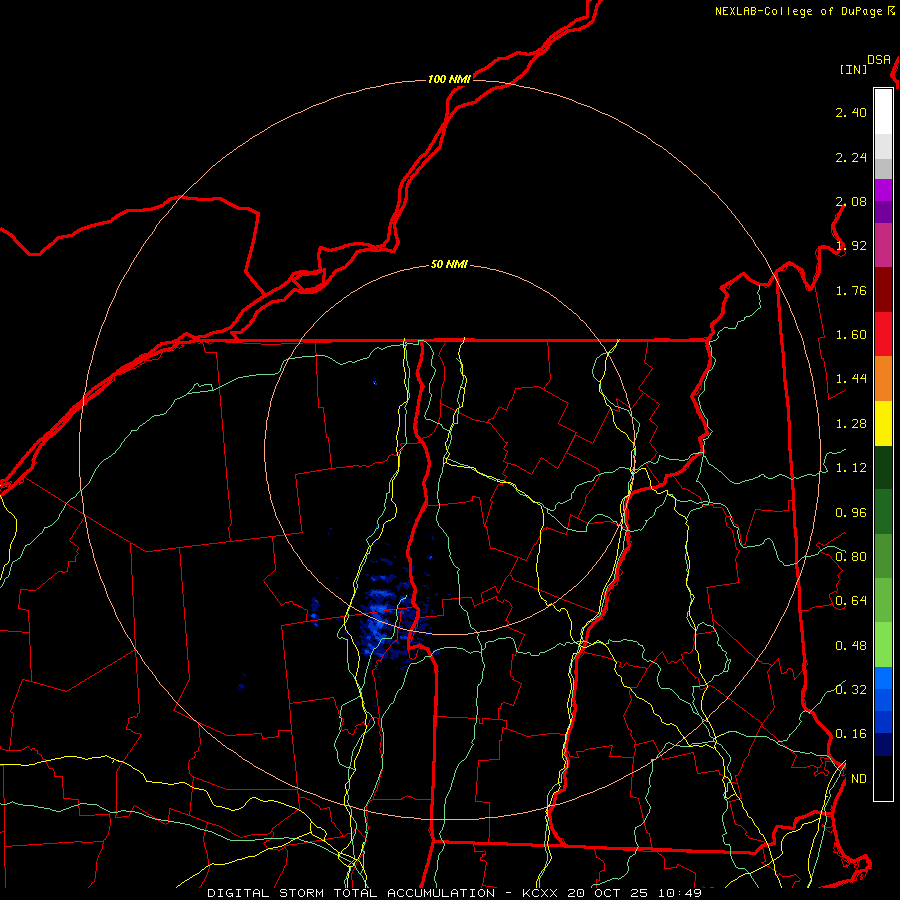Click the 100 NMI range ring label
This screenshot has height=900, width=900.
449,79
